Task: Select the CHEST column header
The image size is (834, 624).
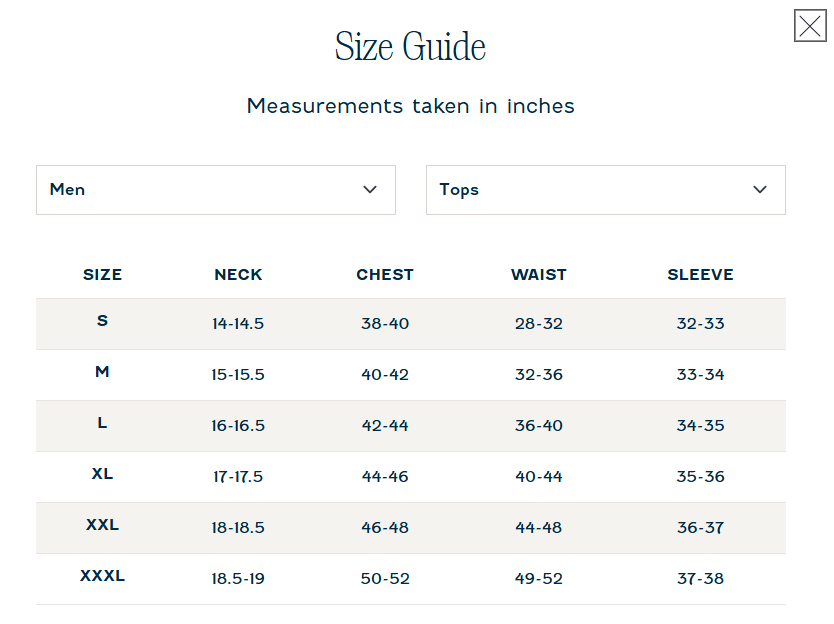Action: point(385,274)
